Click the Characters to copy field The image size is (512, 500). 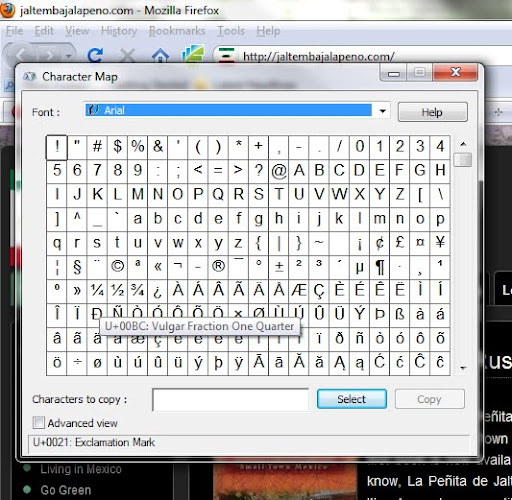(230, 399)
